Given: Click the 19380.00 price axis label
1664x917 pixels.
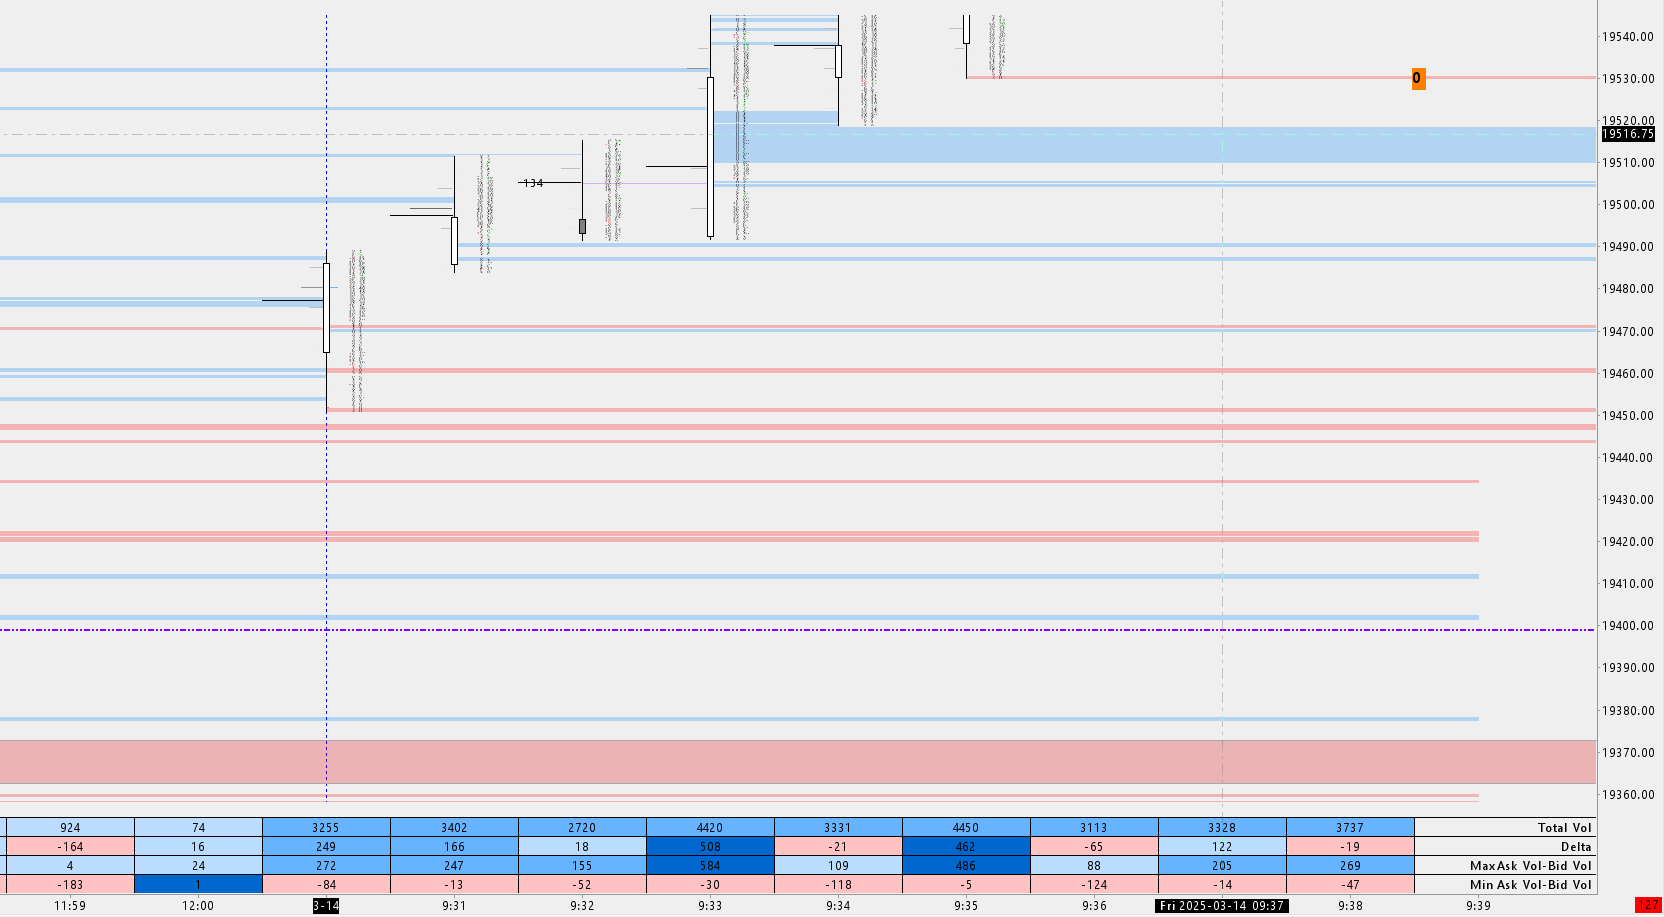Looking at the screenshot, I should (1628, 711).
